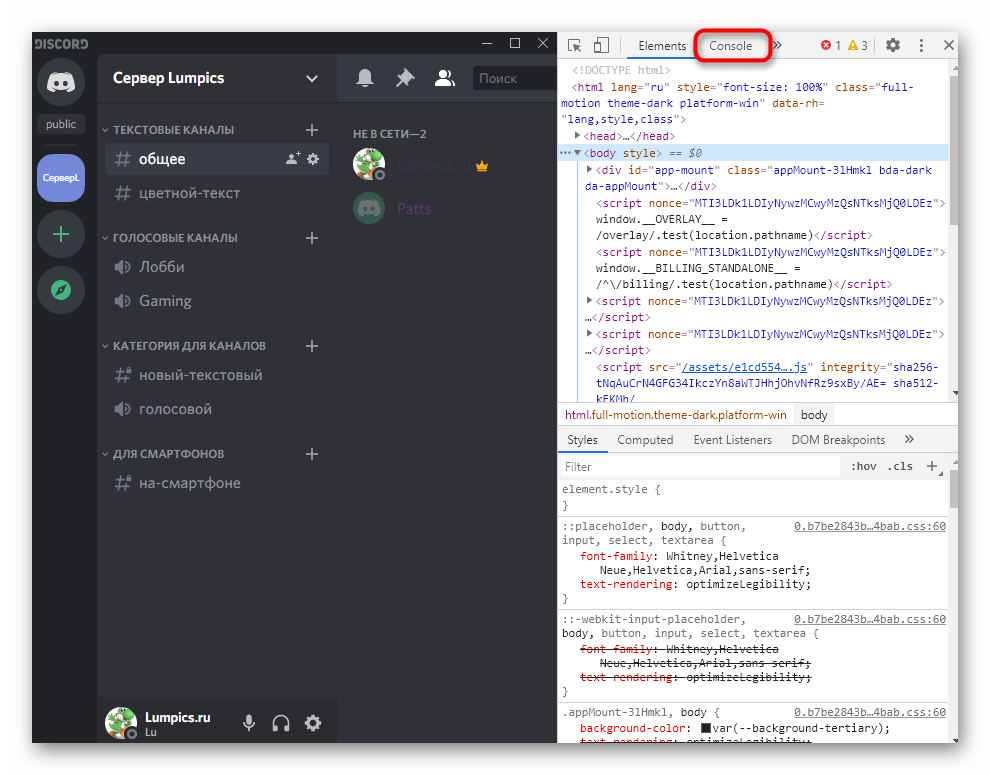Add new style rule plus

(x=932, y=467)
